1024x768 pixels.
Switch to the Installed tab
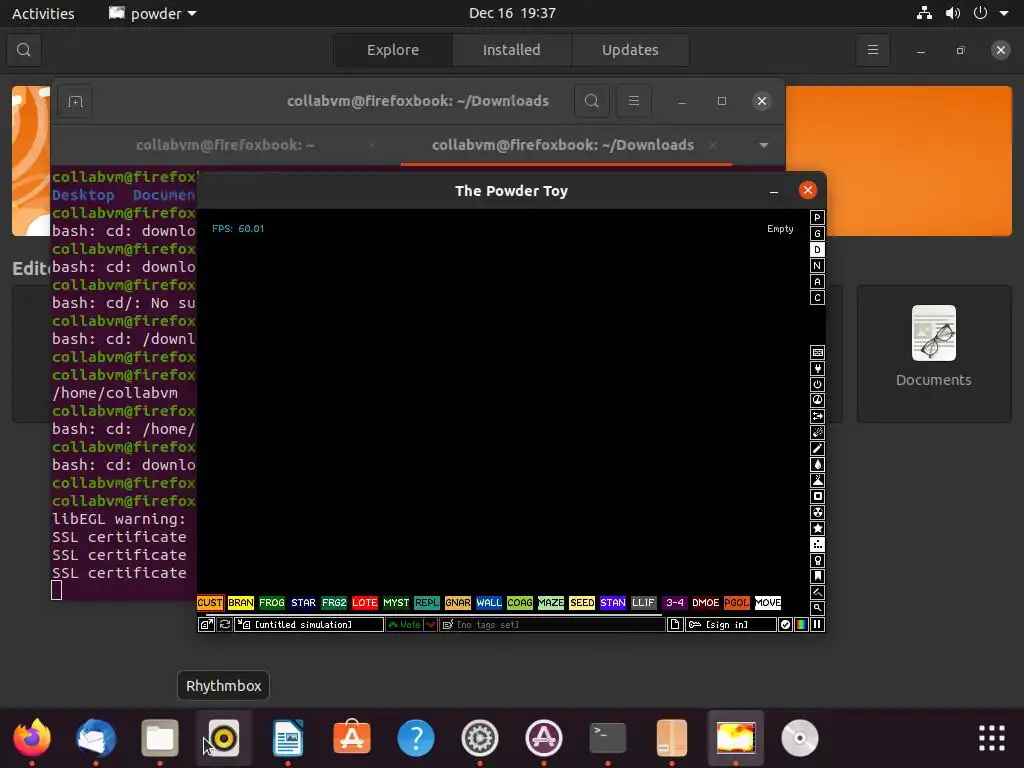[x=511, y=50]
